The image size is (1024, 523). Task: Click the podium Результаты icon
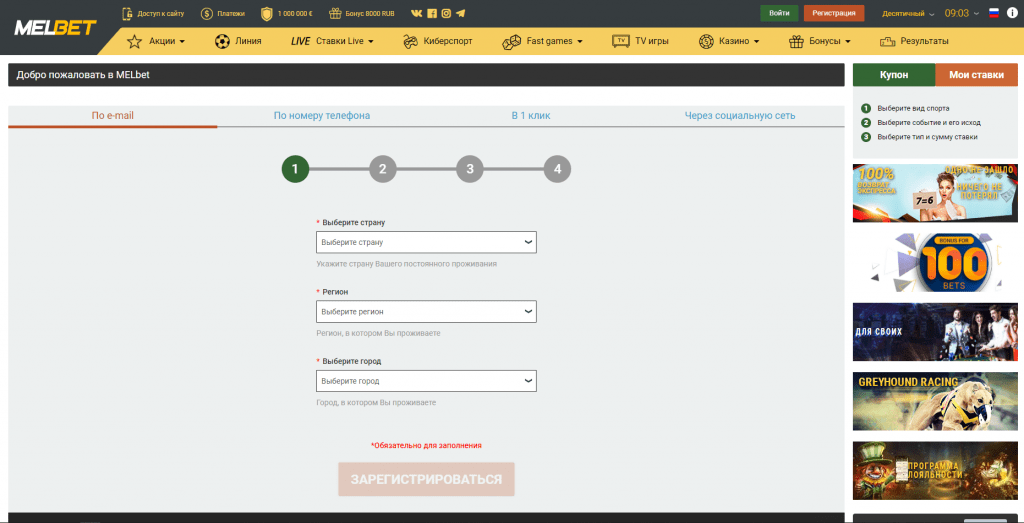click(x=887, y=41)
